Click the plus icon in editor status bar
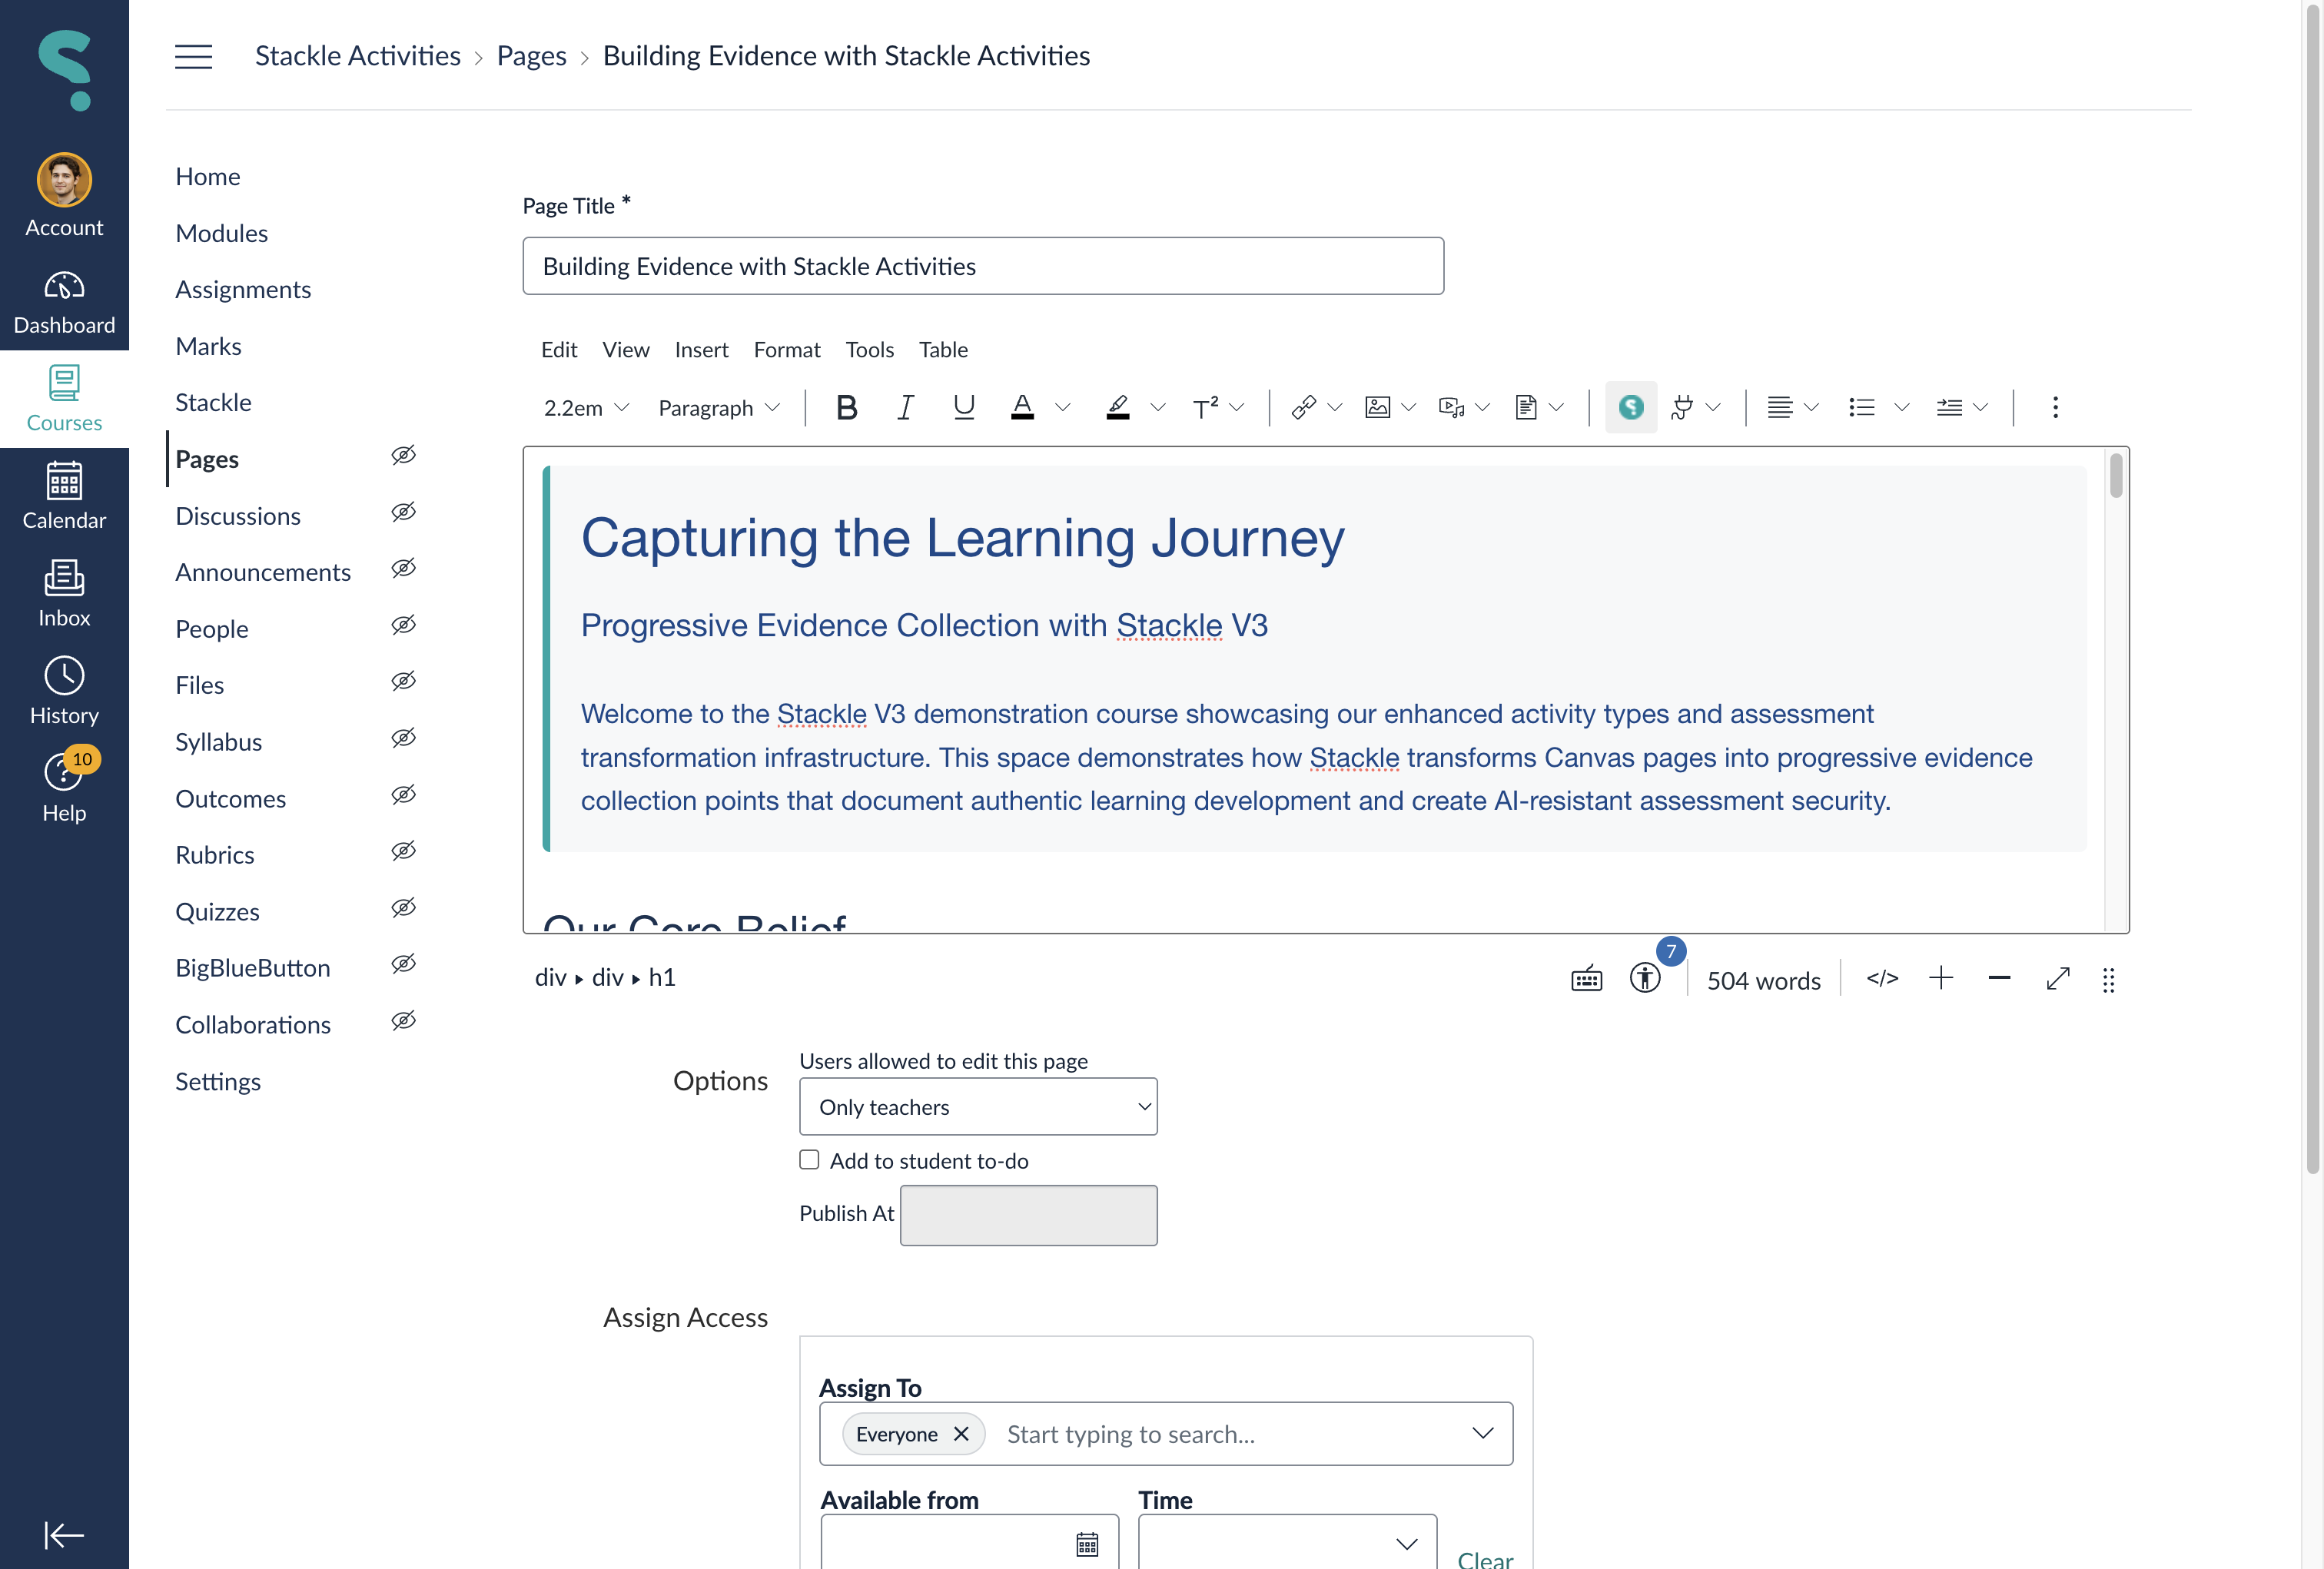 tap(1940, 979)
